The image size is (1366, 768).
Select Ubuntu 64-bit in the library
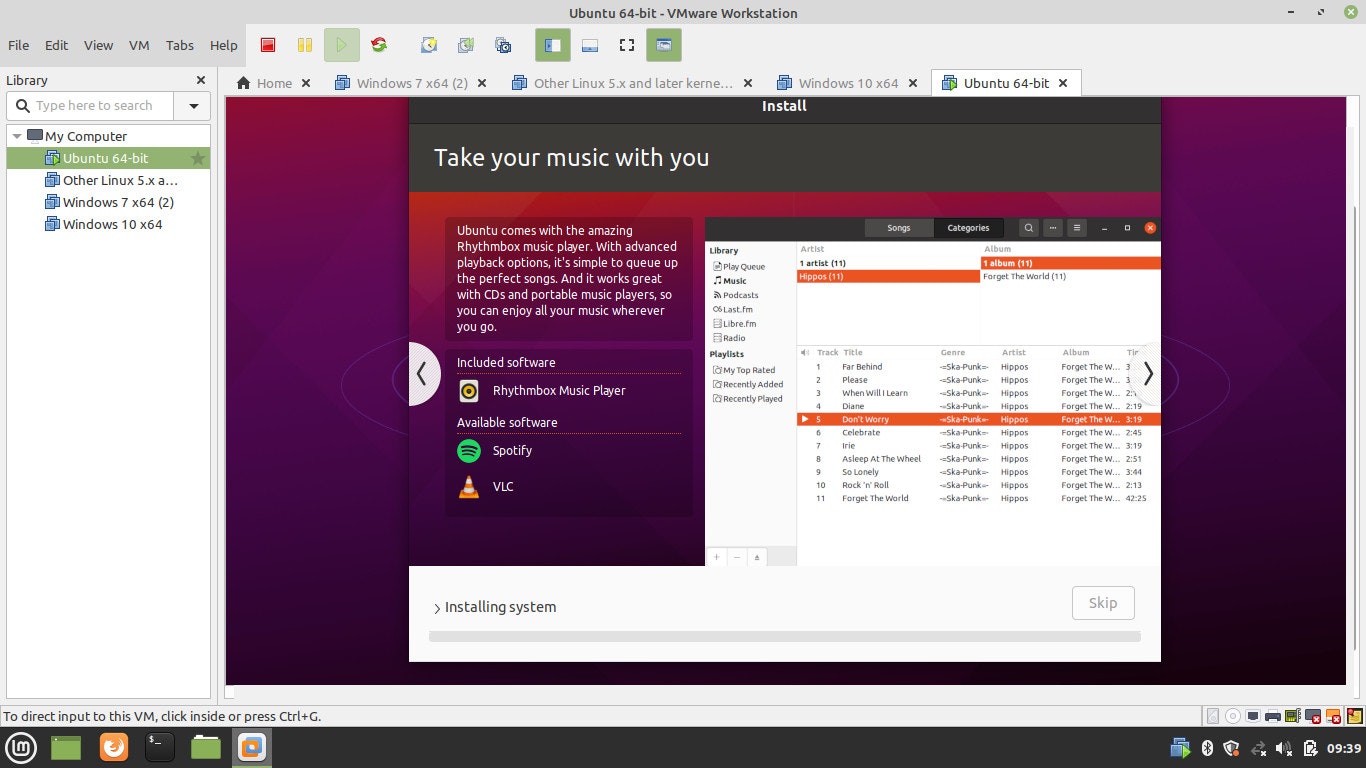click(x=108, y=158)
